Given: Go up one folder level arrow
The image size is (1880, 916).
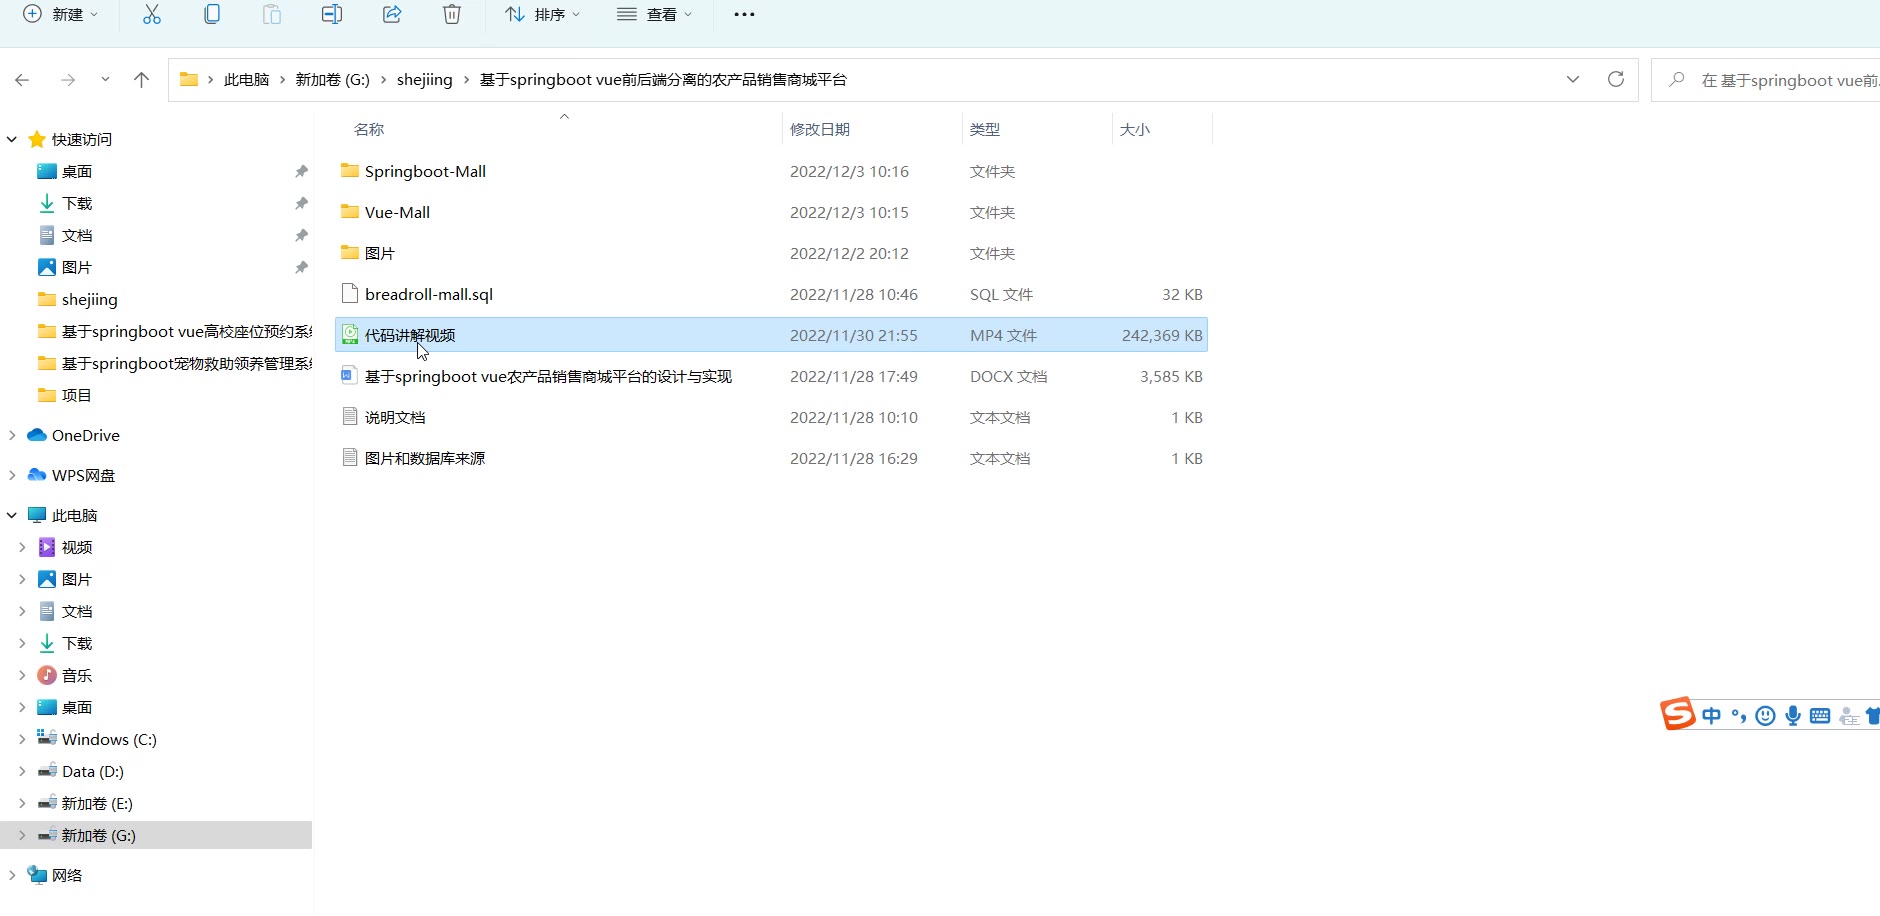Looking at the screenshot, I should pyautogui.click(x=141, y=80).
